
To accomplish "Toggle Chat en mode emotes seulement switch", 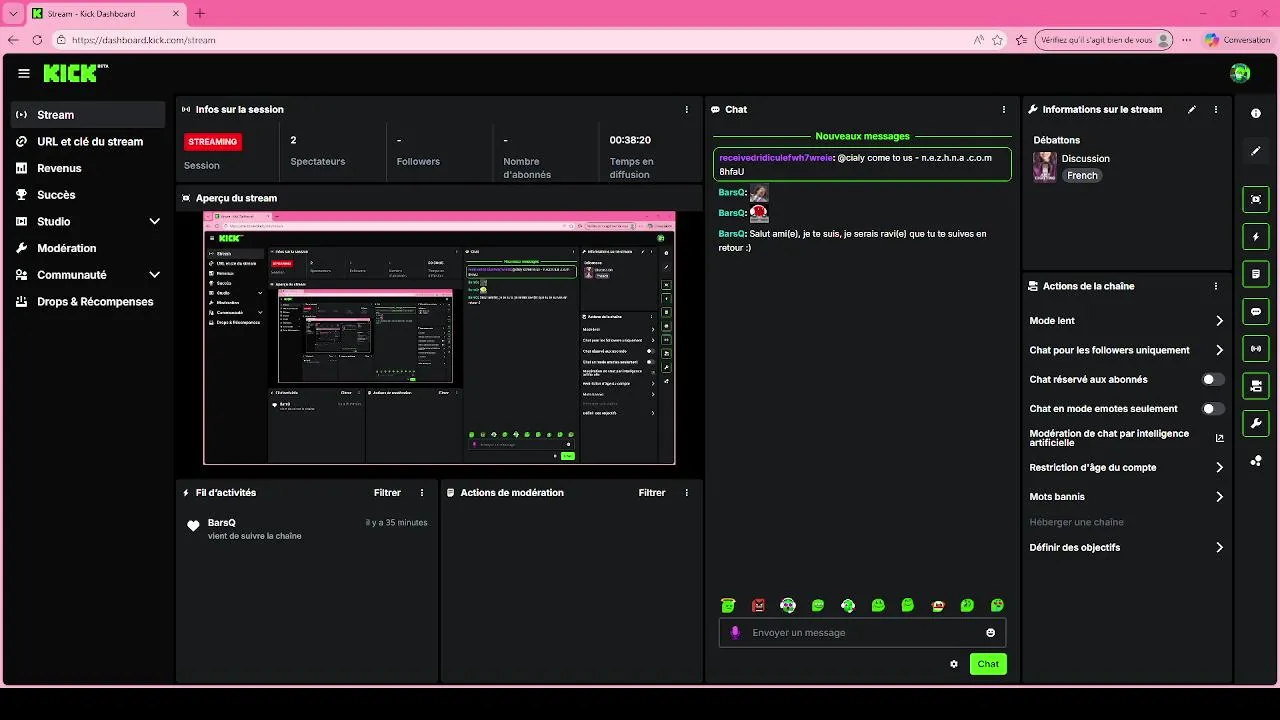I will [x=1213, y=409].
